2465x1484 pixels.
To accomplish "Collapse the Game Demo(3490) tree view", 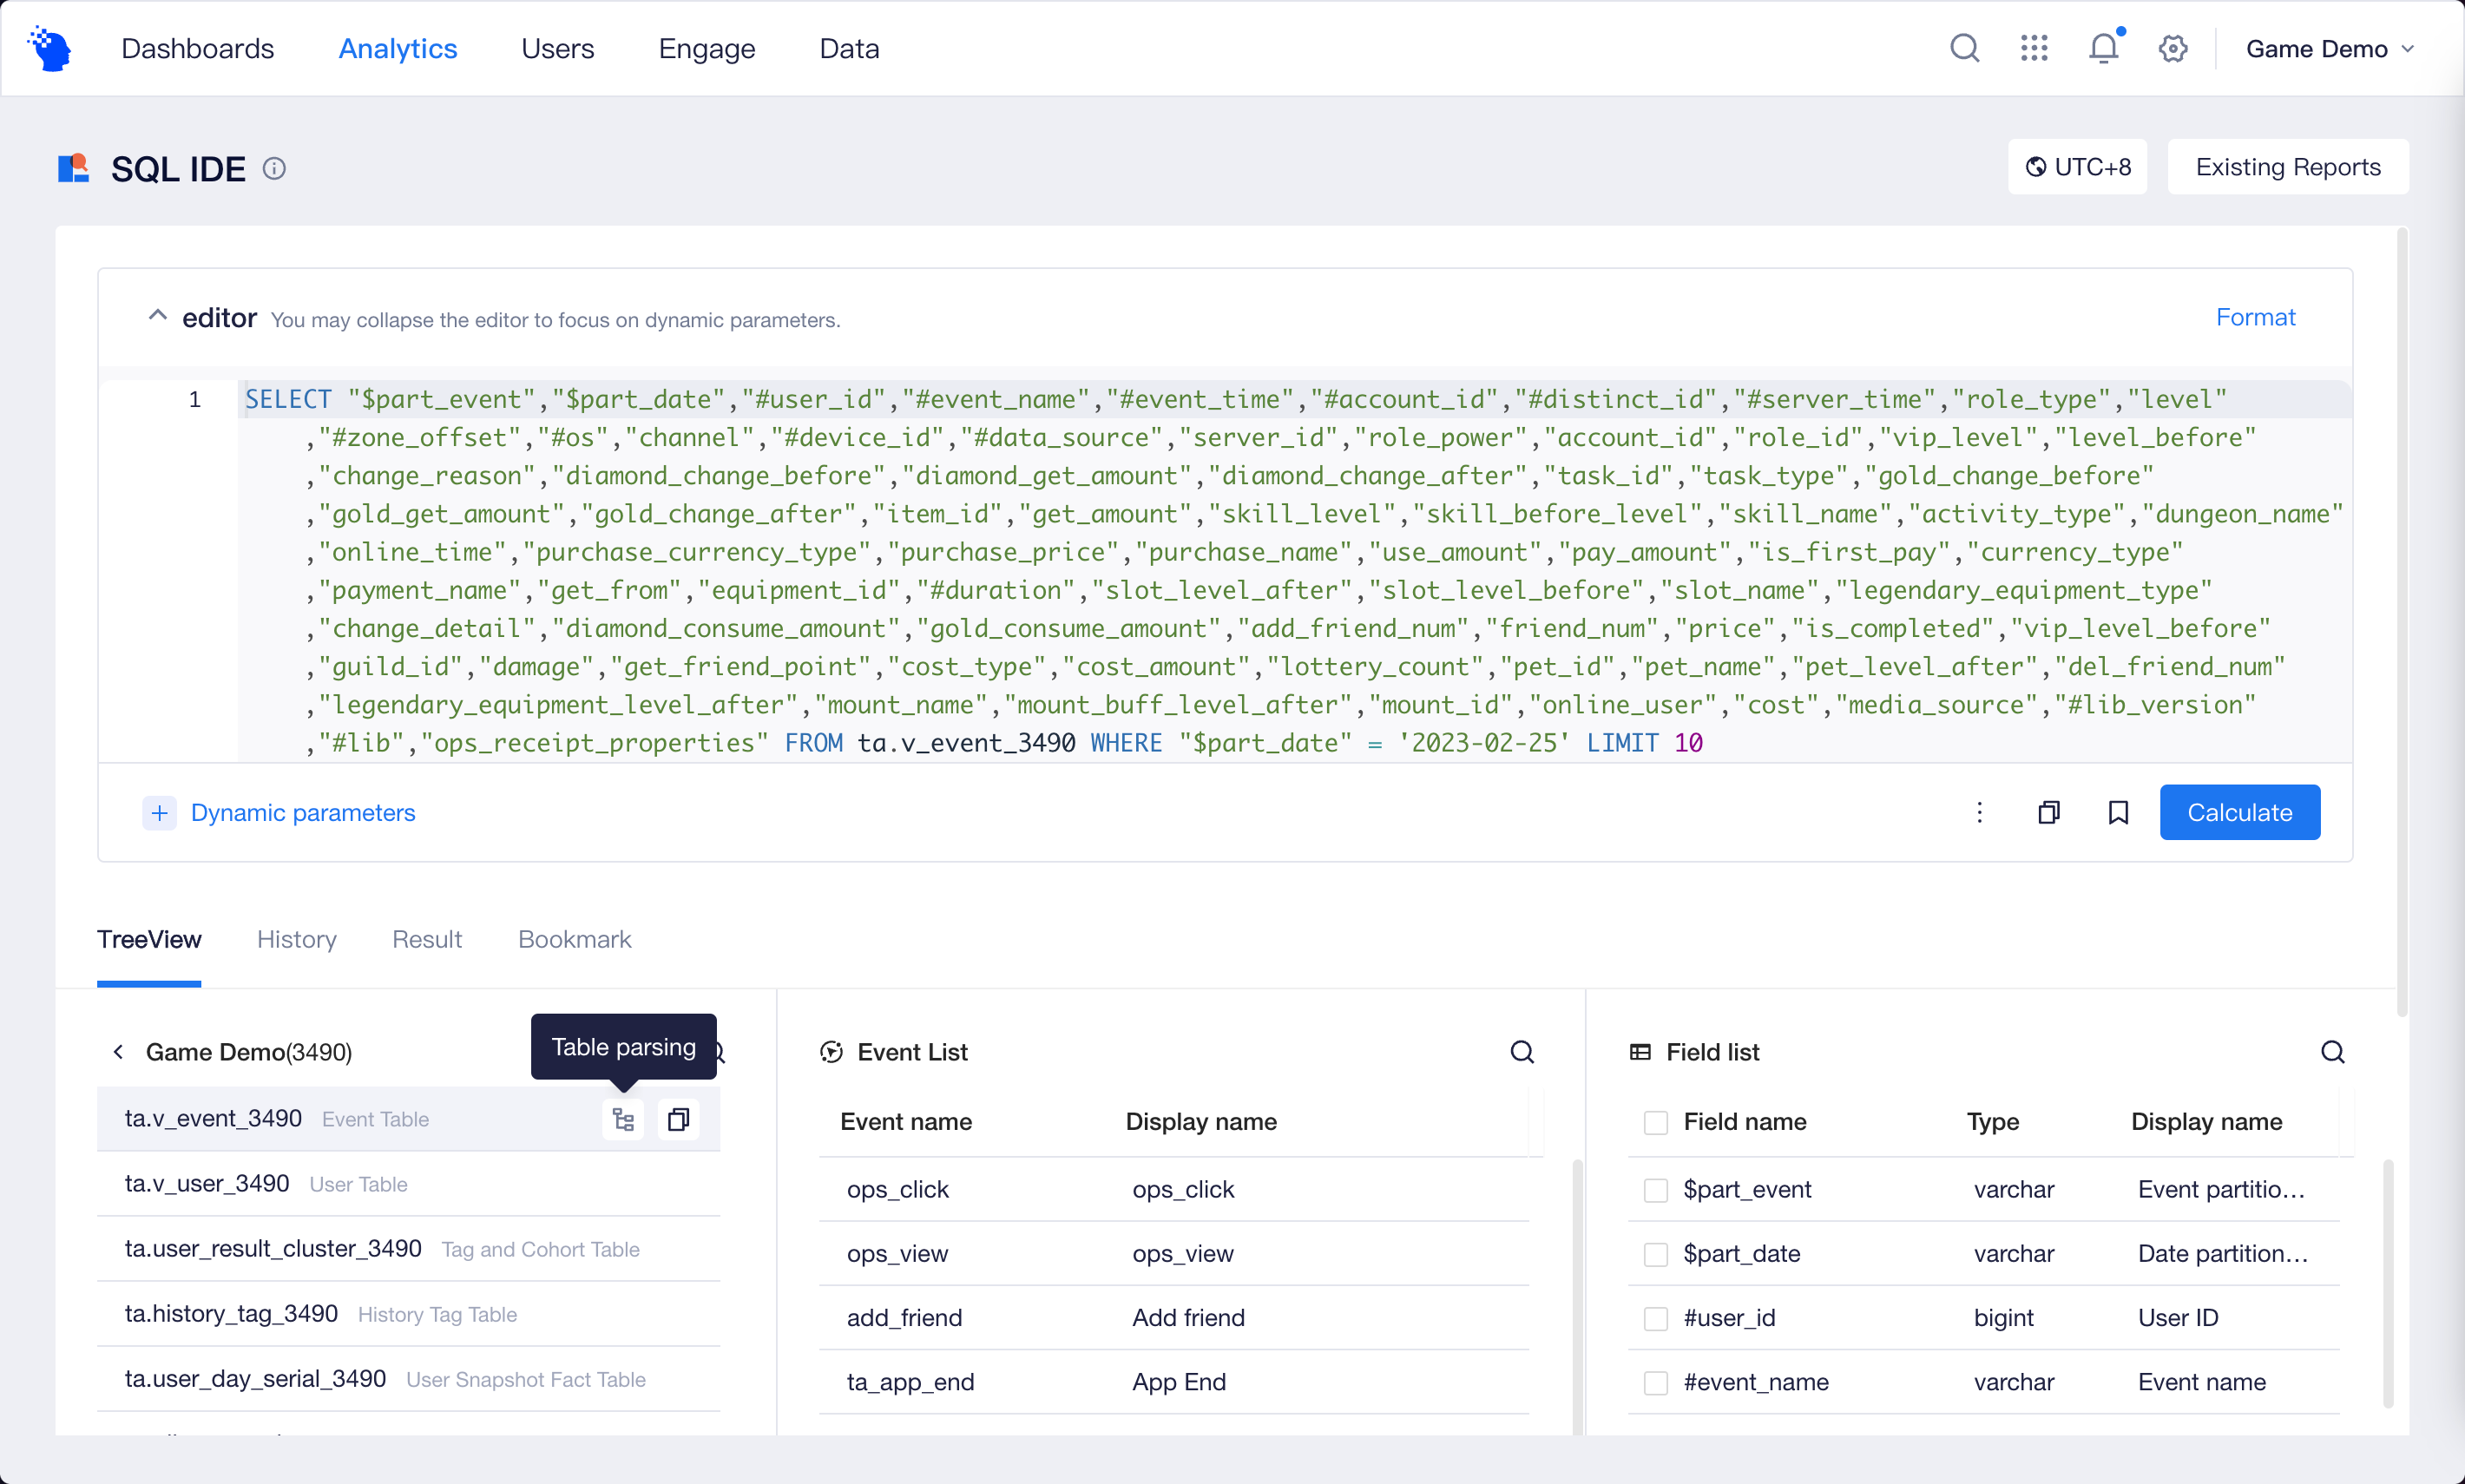I will (117, 1051).
